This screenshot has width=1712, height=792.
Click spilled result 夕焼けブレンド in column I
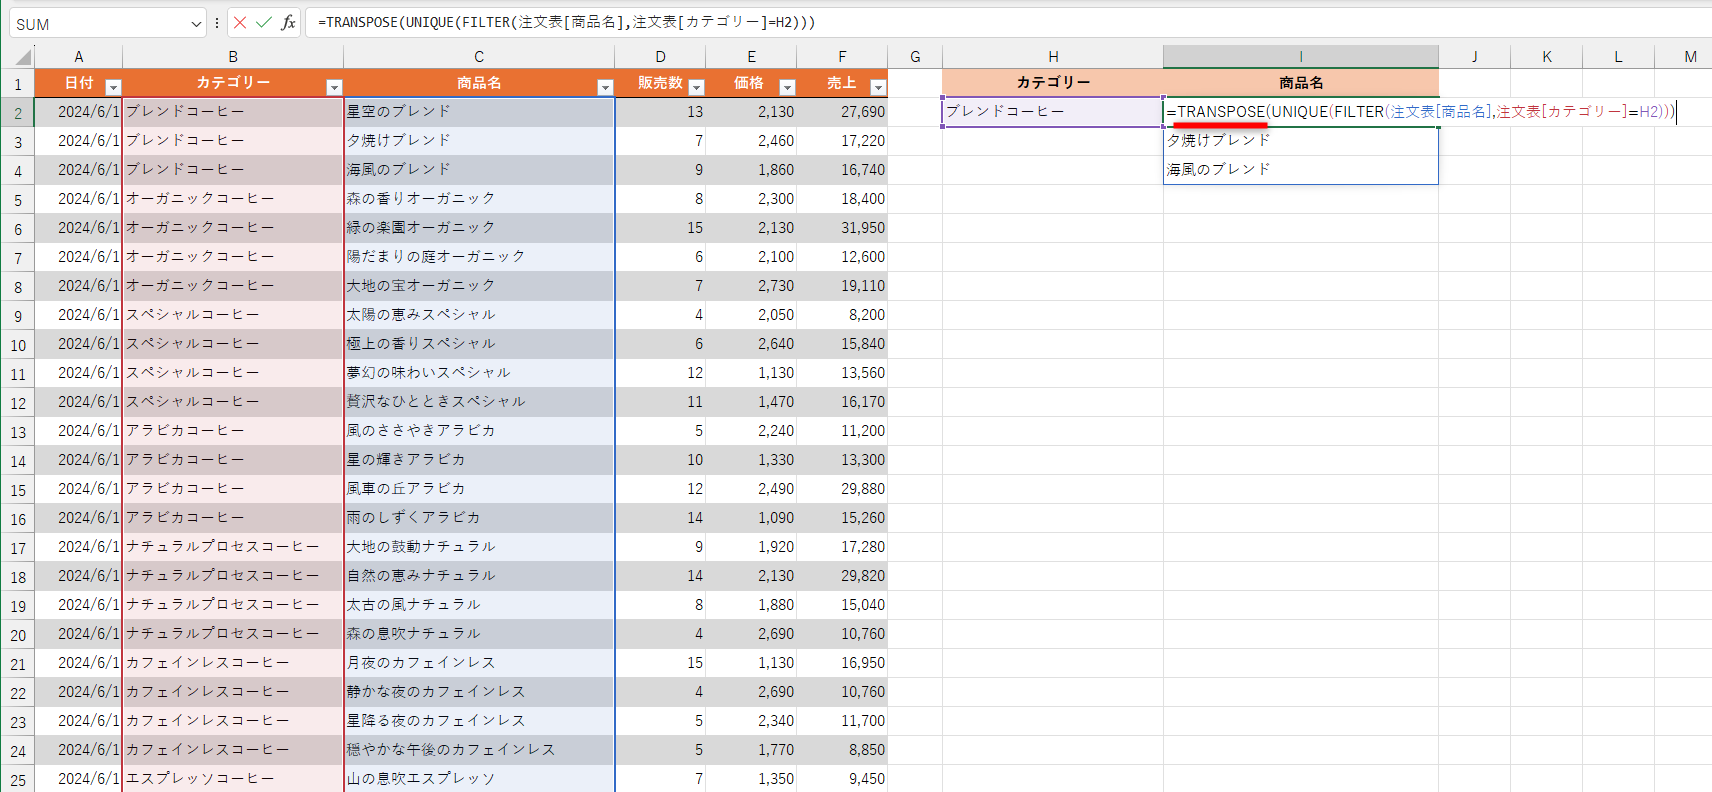pyautogui.click(x=1301, y=141)
